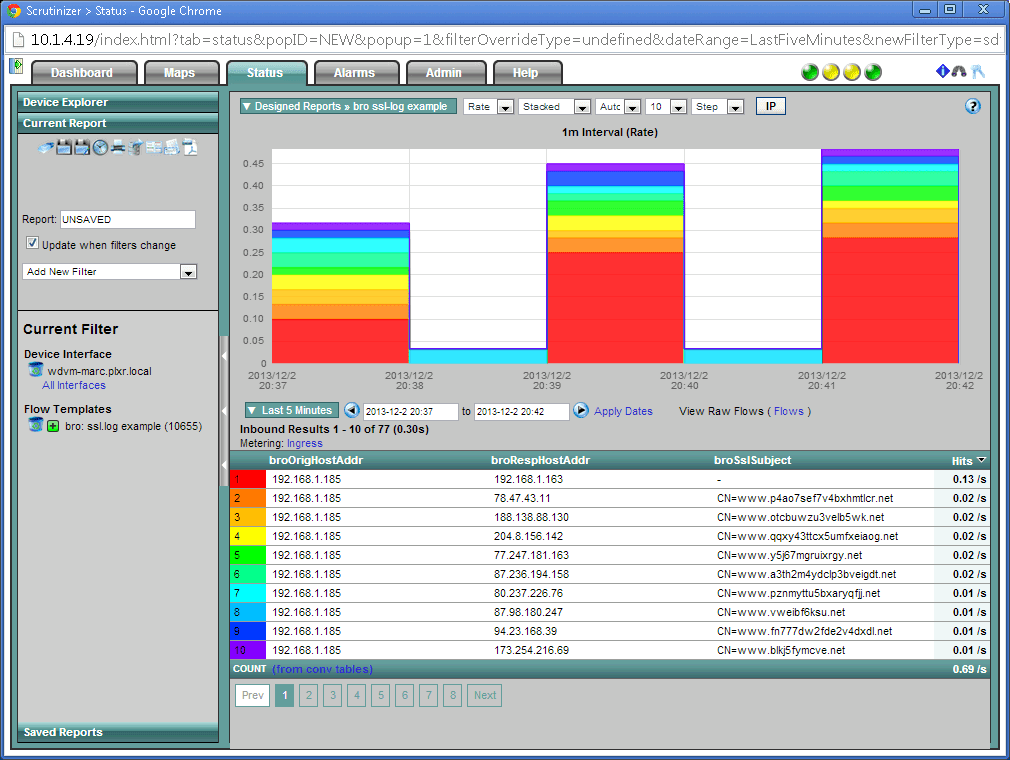
Task: Expand the green plus on bro ssl.log filter
Action: coord(53,426)
